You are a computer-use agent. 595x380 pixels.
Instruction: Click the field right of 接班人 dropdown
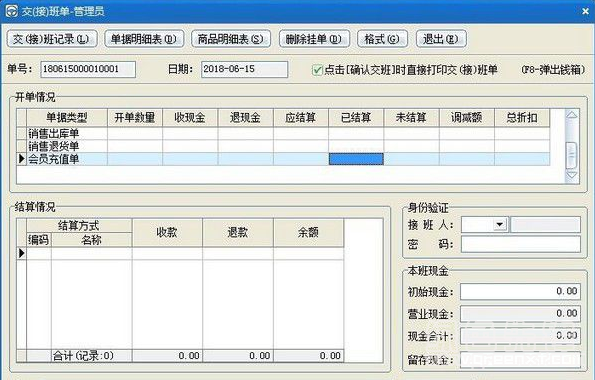546,224
